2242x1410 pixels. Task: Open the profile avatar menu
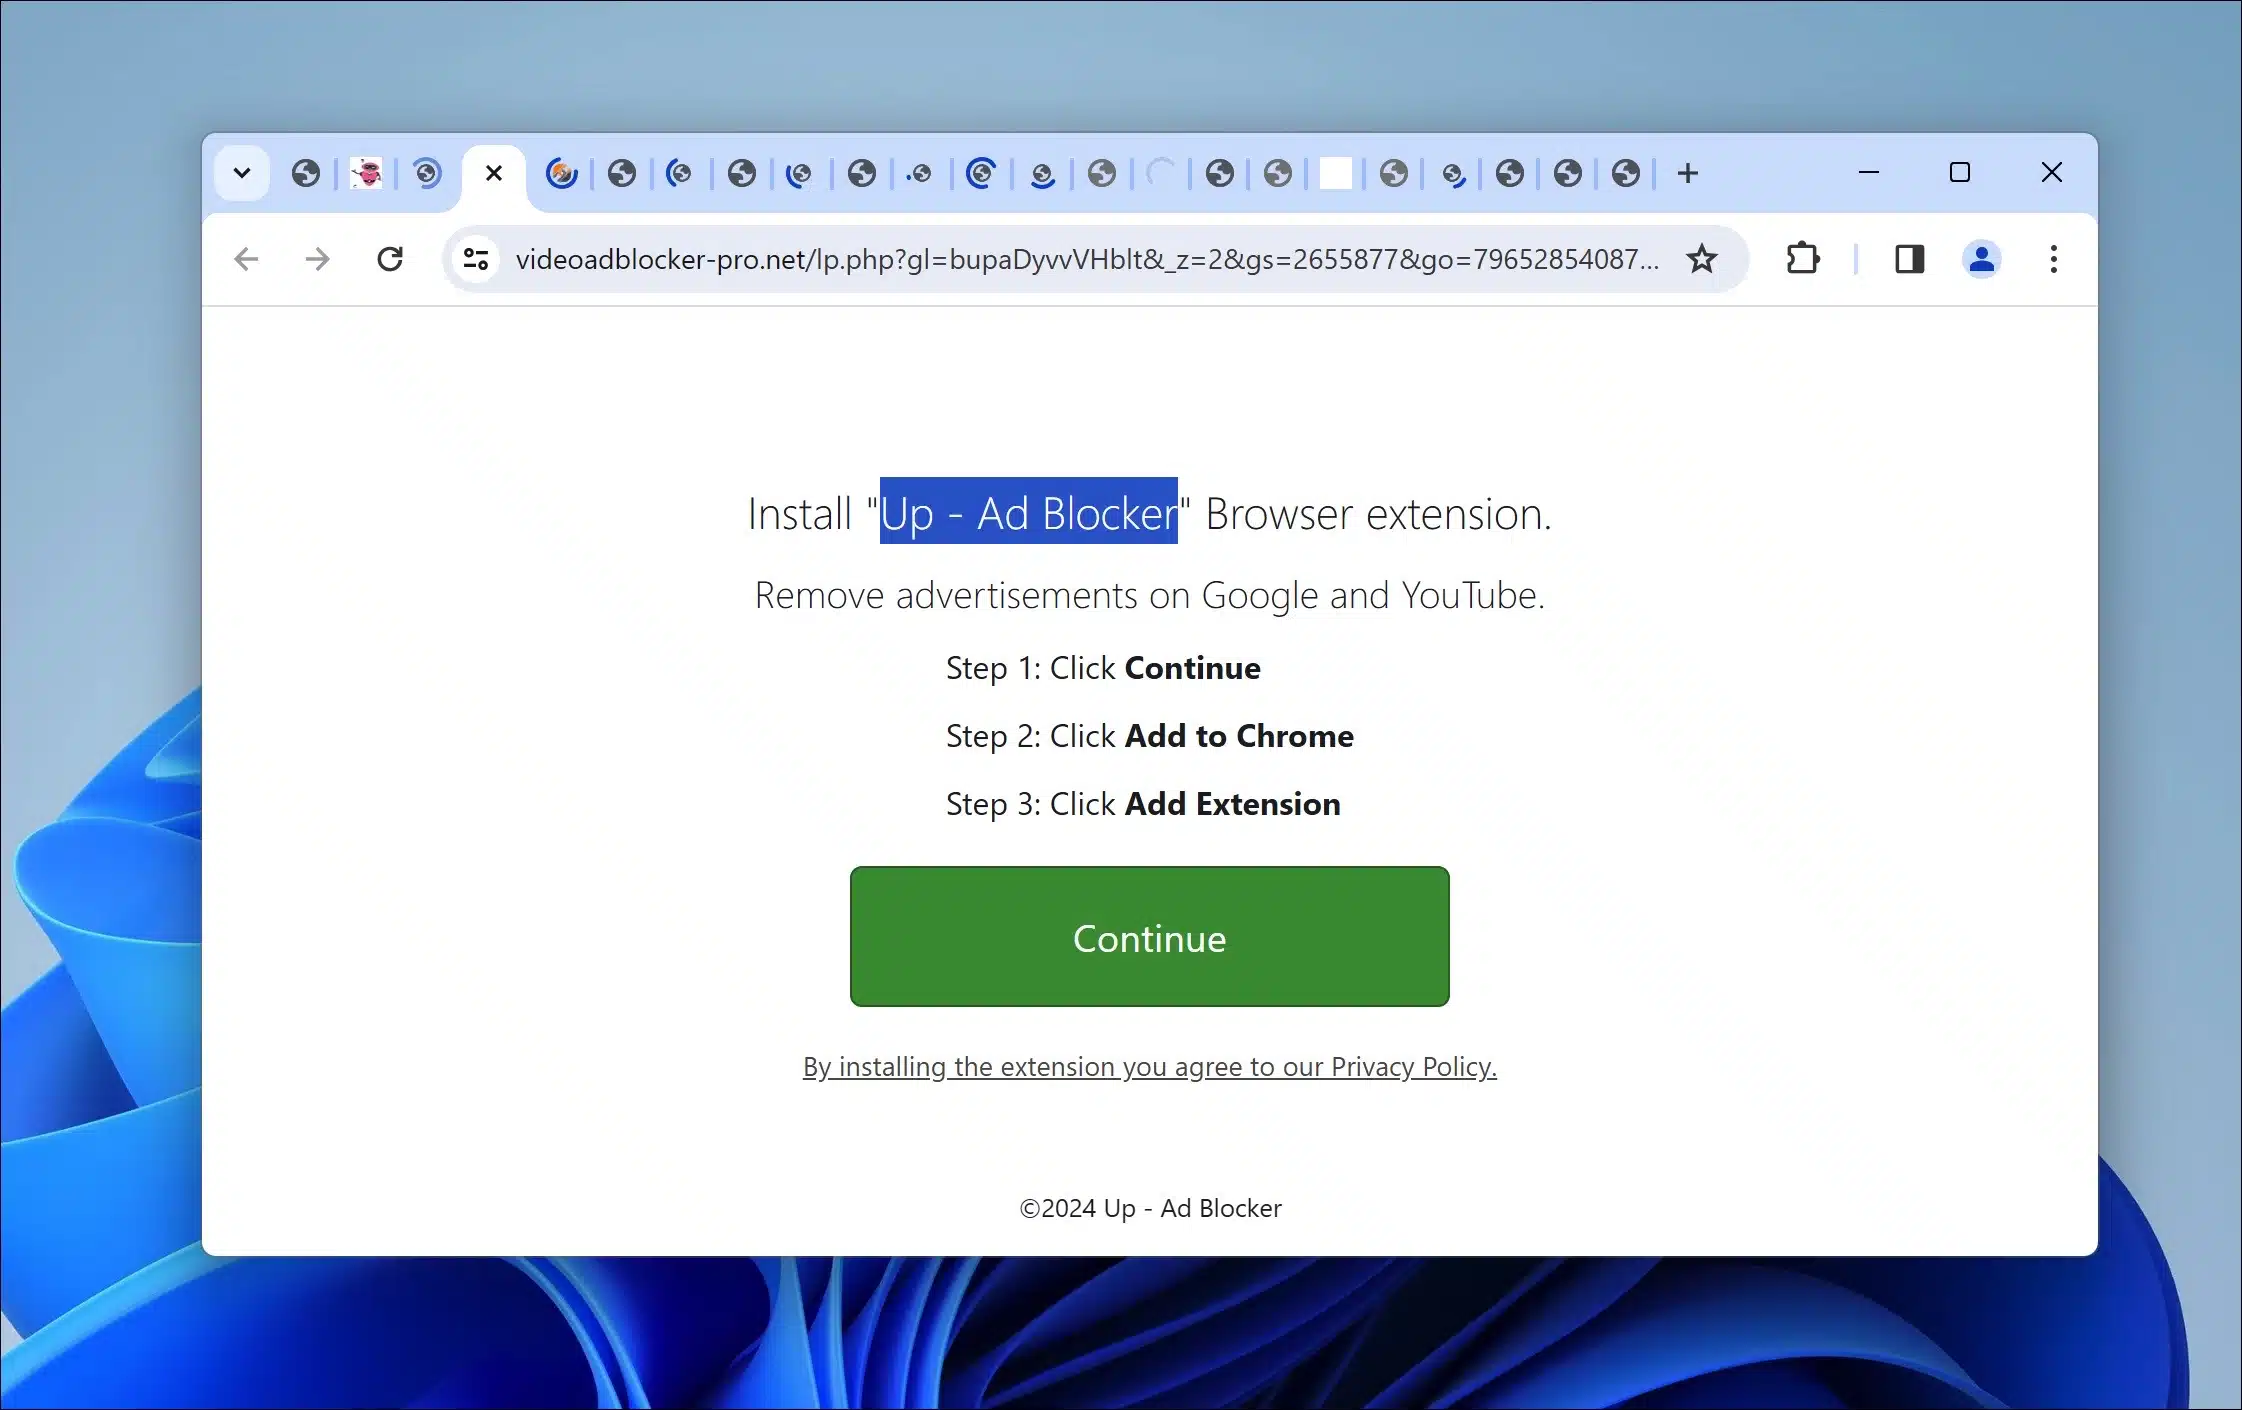[1982, 259]
